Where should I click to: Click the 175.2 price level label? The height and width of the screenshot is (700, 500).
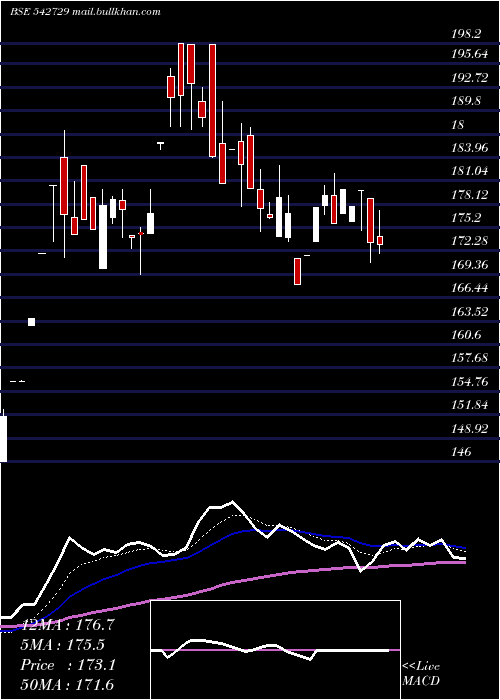pyautogui.click(x=466, y=218)
